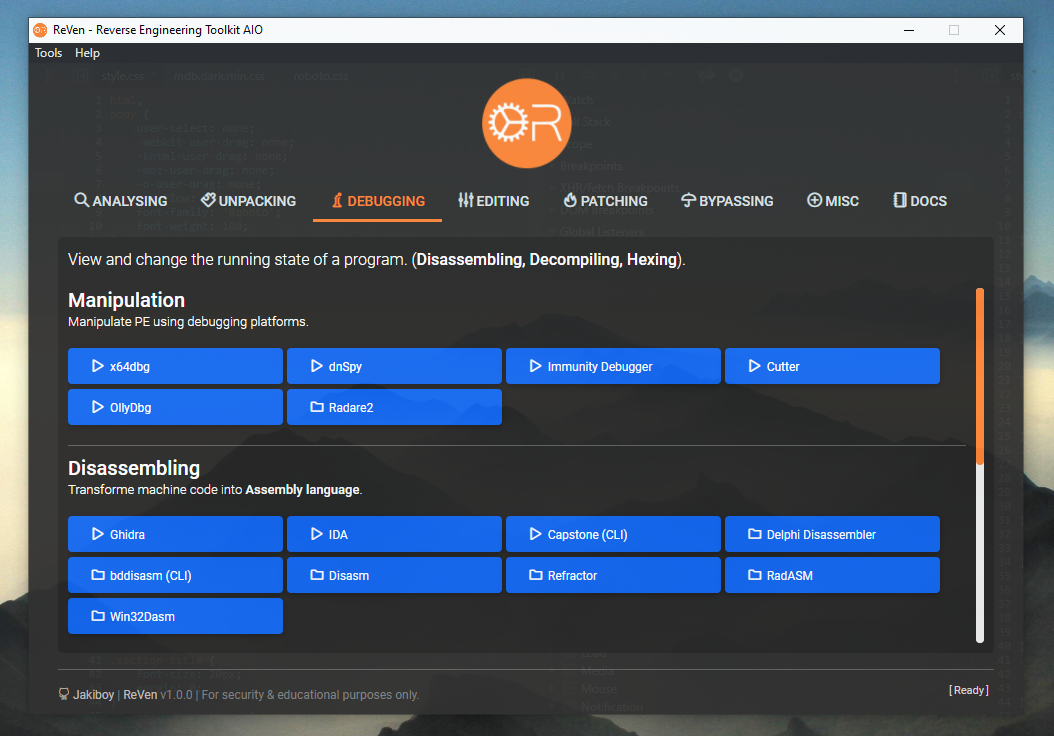Viewport: 1054px width, 736px height.
Task: Click the folder icon on Radare2 button
Action: 317,407
